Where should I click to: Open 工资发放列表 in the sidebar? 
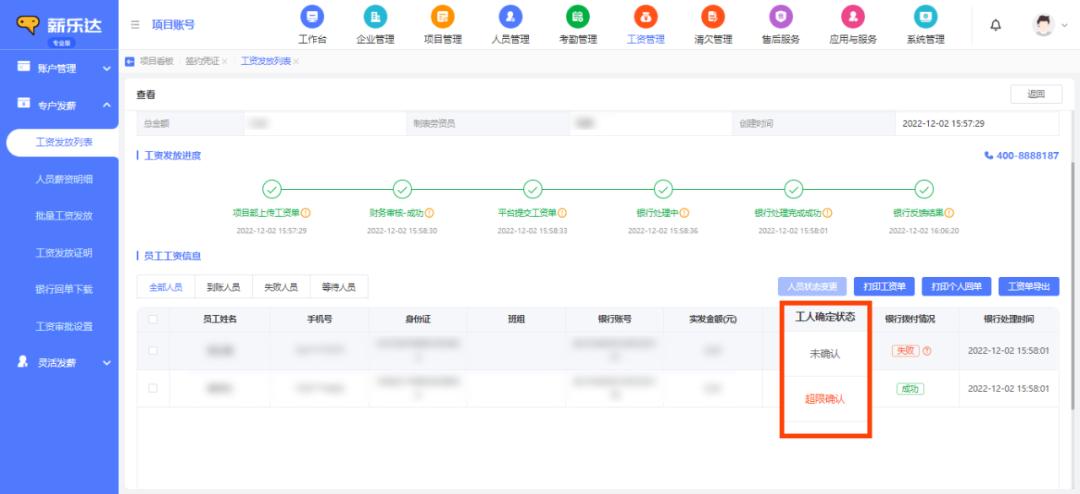[64, 143]
